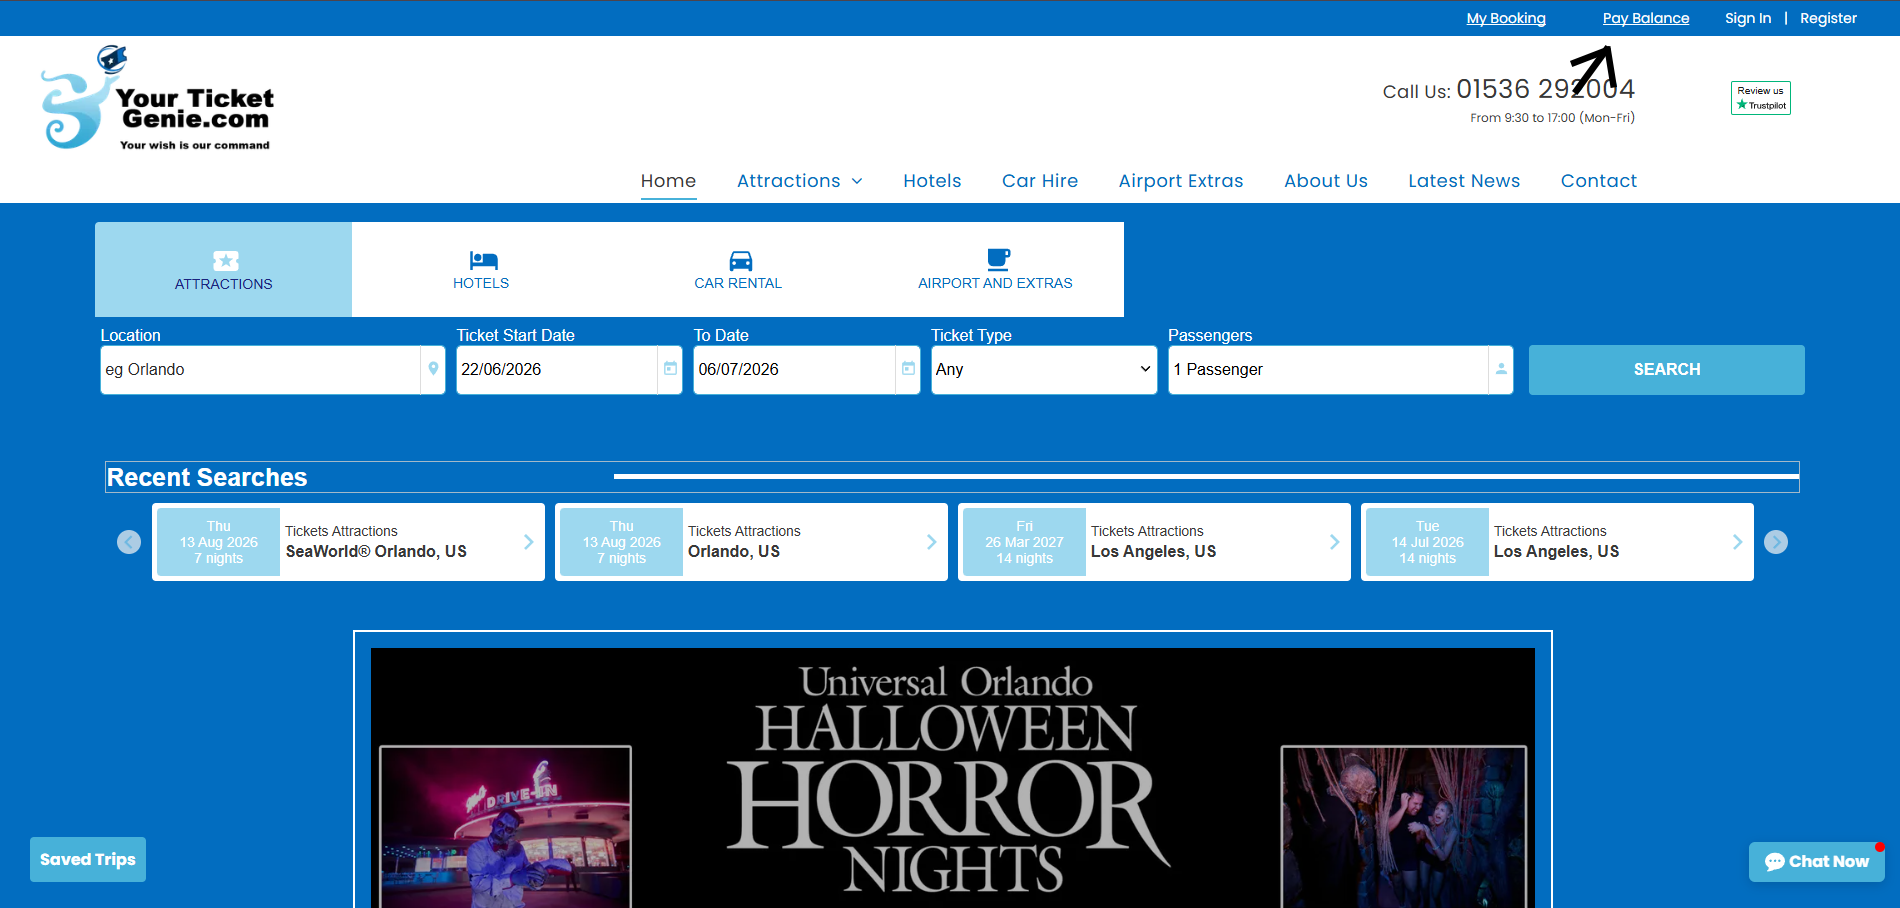The height and width of the screenshot is (908, 1900).
Task: Open Los Angeles 14 Jul 2026 chevron
Action: (x=1737, y=542)
